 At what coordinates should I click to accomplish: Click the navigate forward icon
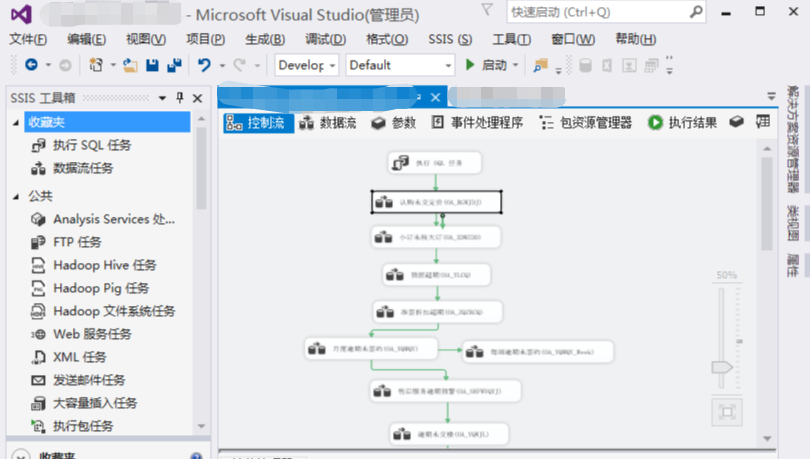point(65,65)
